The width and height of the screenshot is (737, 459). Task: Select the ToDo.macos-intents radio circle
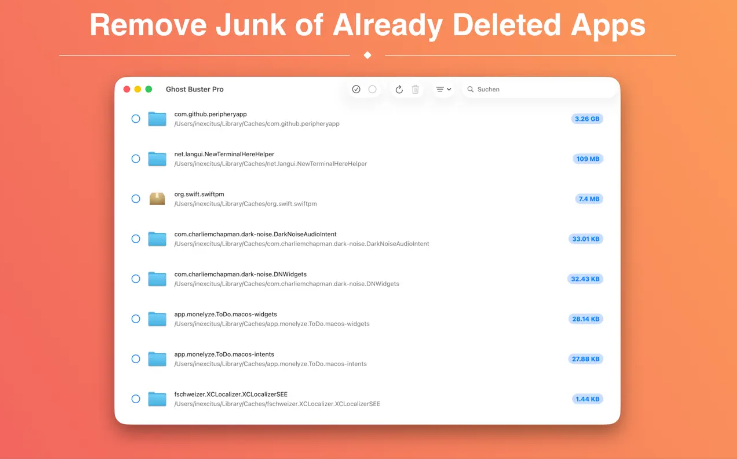click(136, 359)
